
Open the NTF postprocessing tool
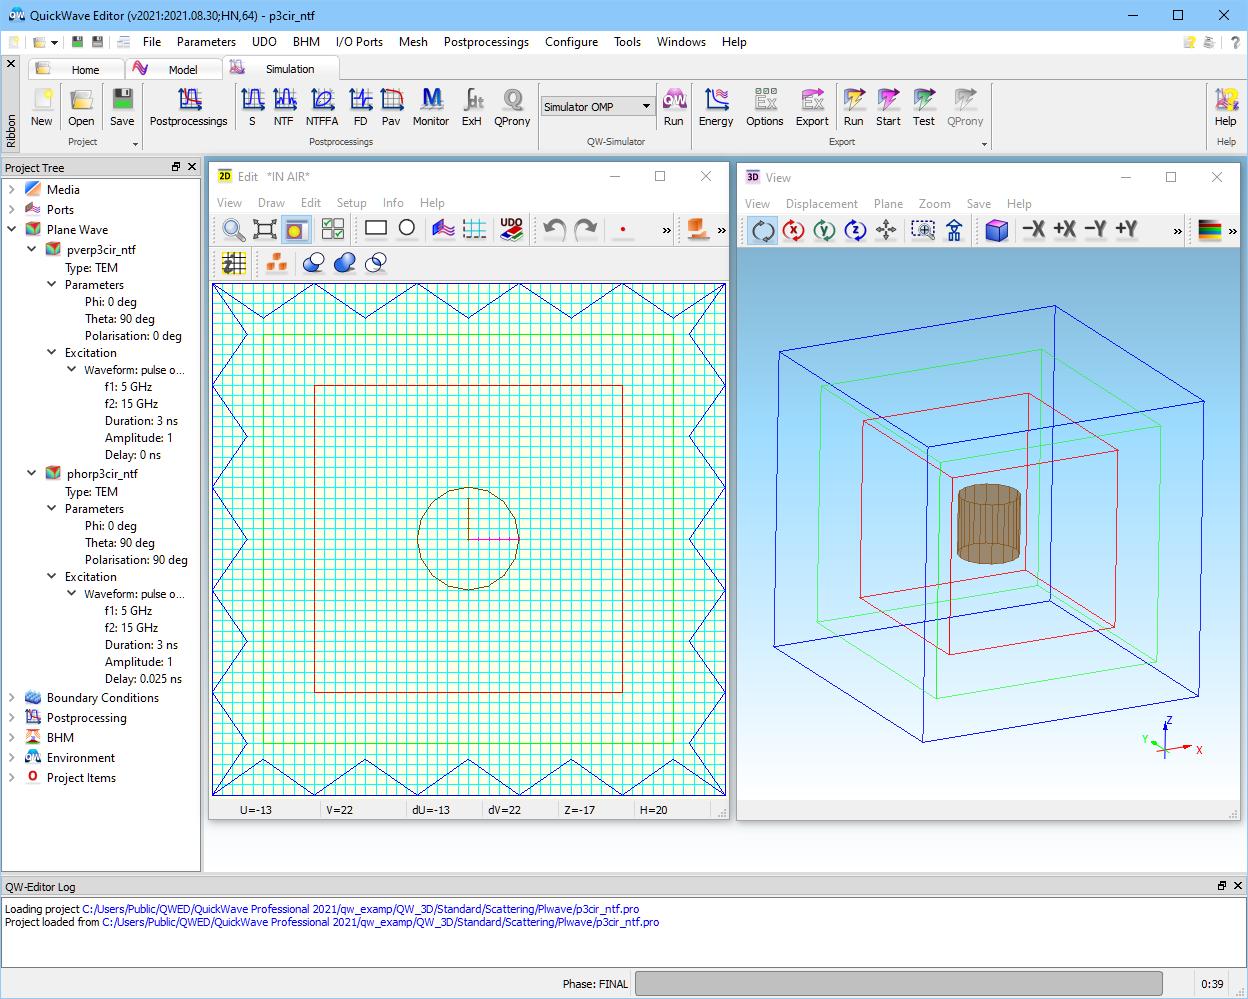click(x=284, y=107)
